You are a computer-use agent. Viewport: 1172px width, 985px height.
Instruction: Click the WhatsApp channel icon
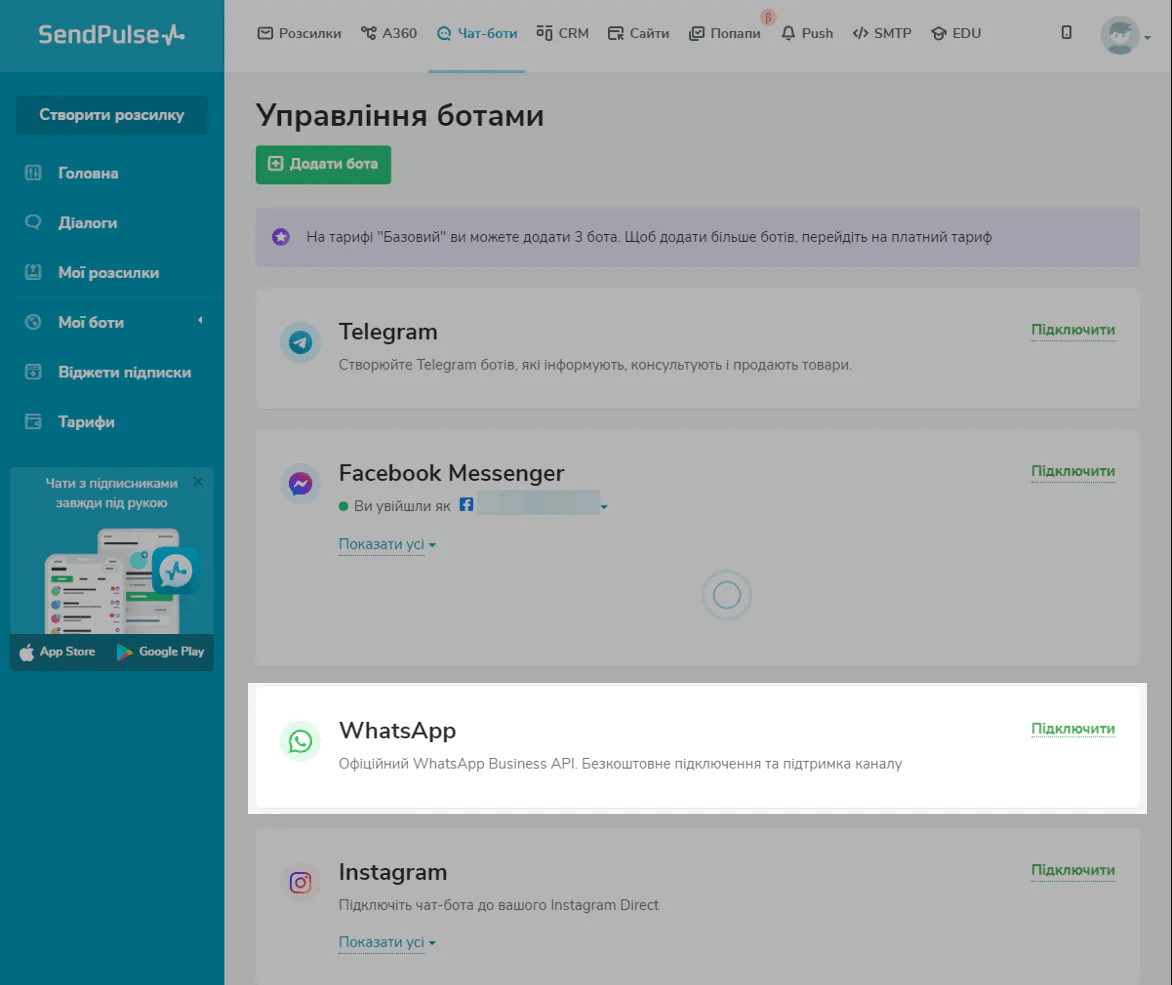(x=300, y=741)
